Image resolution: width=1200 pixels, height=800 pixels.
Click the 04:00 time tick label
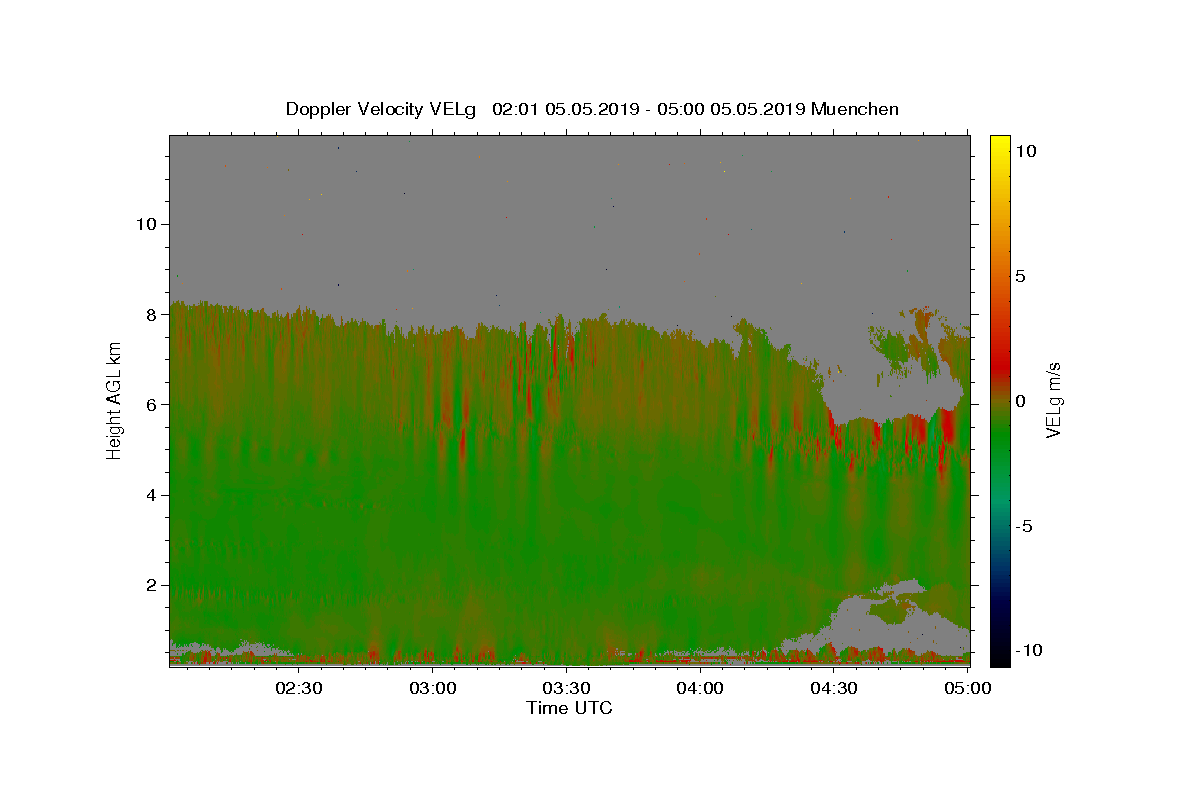[x=700, y=688]
